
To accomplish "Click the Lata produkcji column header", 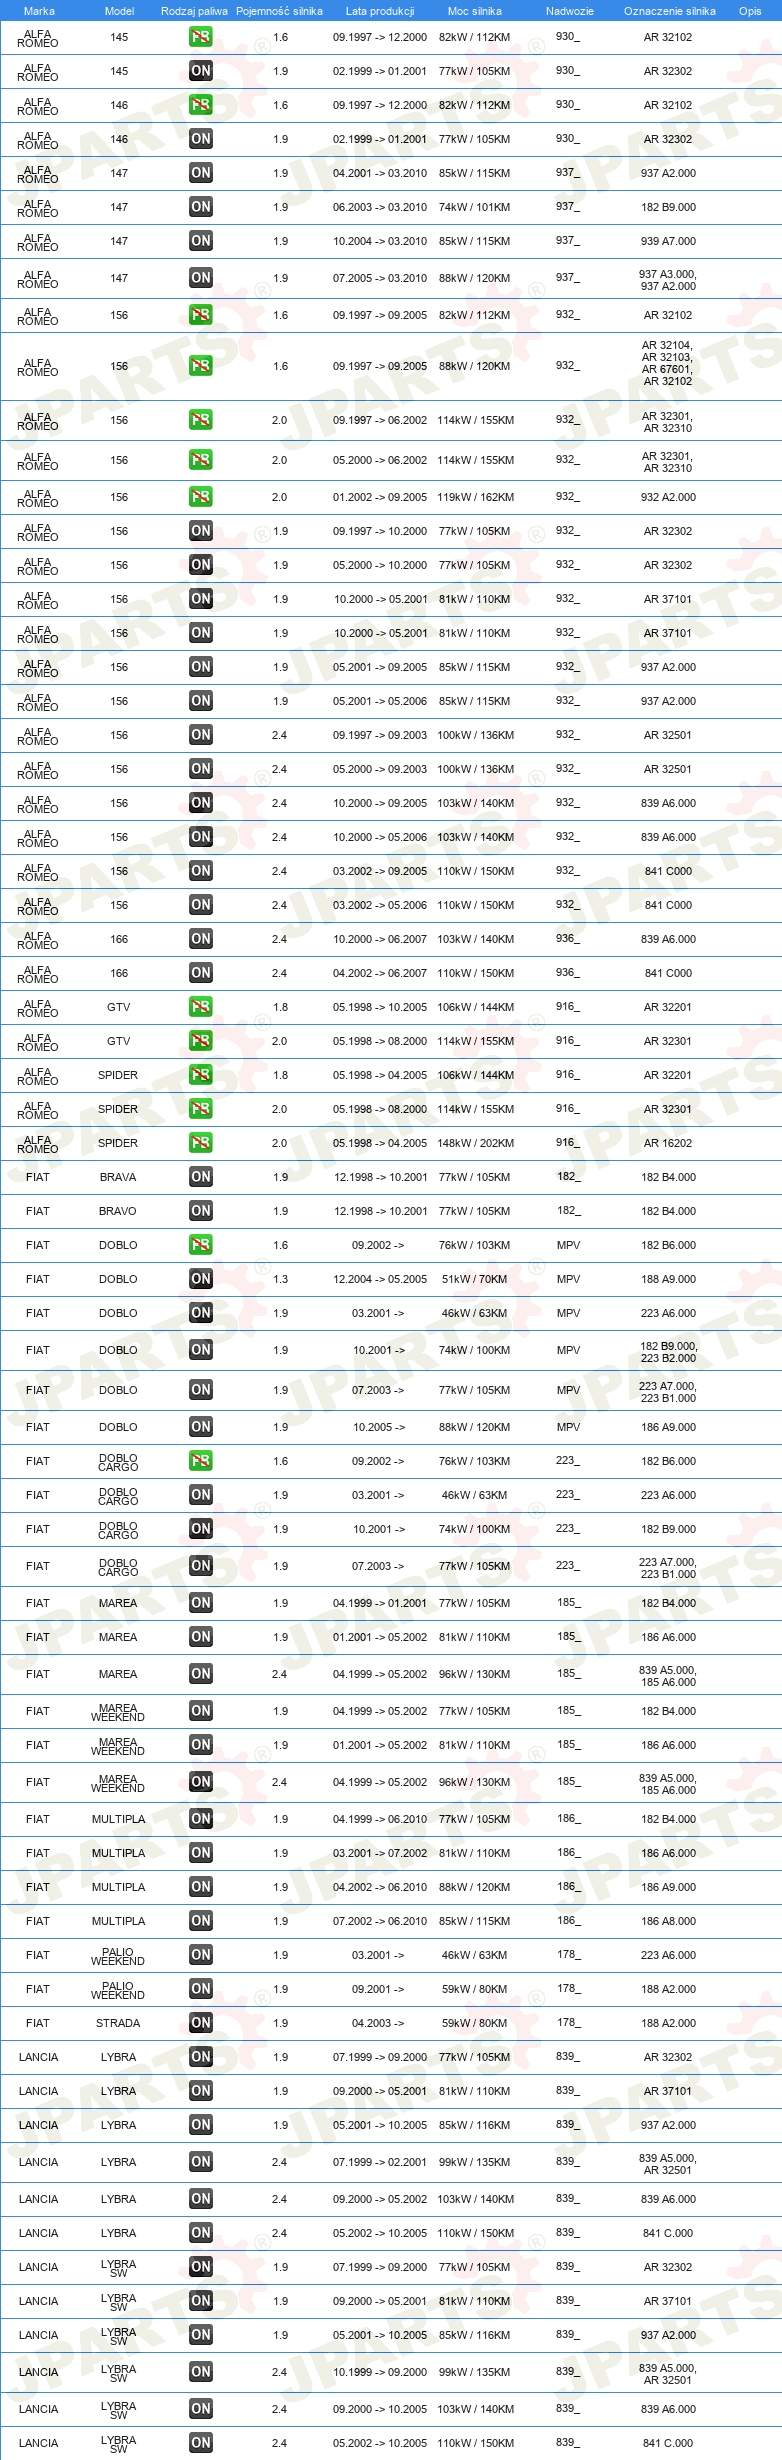I will (380, 11).
